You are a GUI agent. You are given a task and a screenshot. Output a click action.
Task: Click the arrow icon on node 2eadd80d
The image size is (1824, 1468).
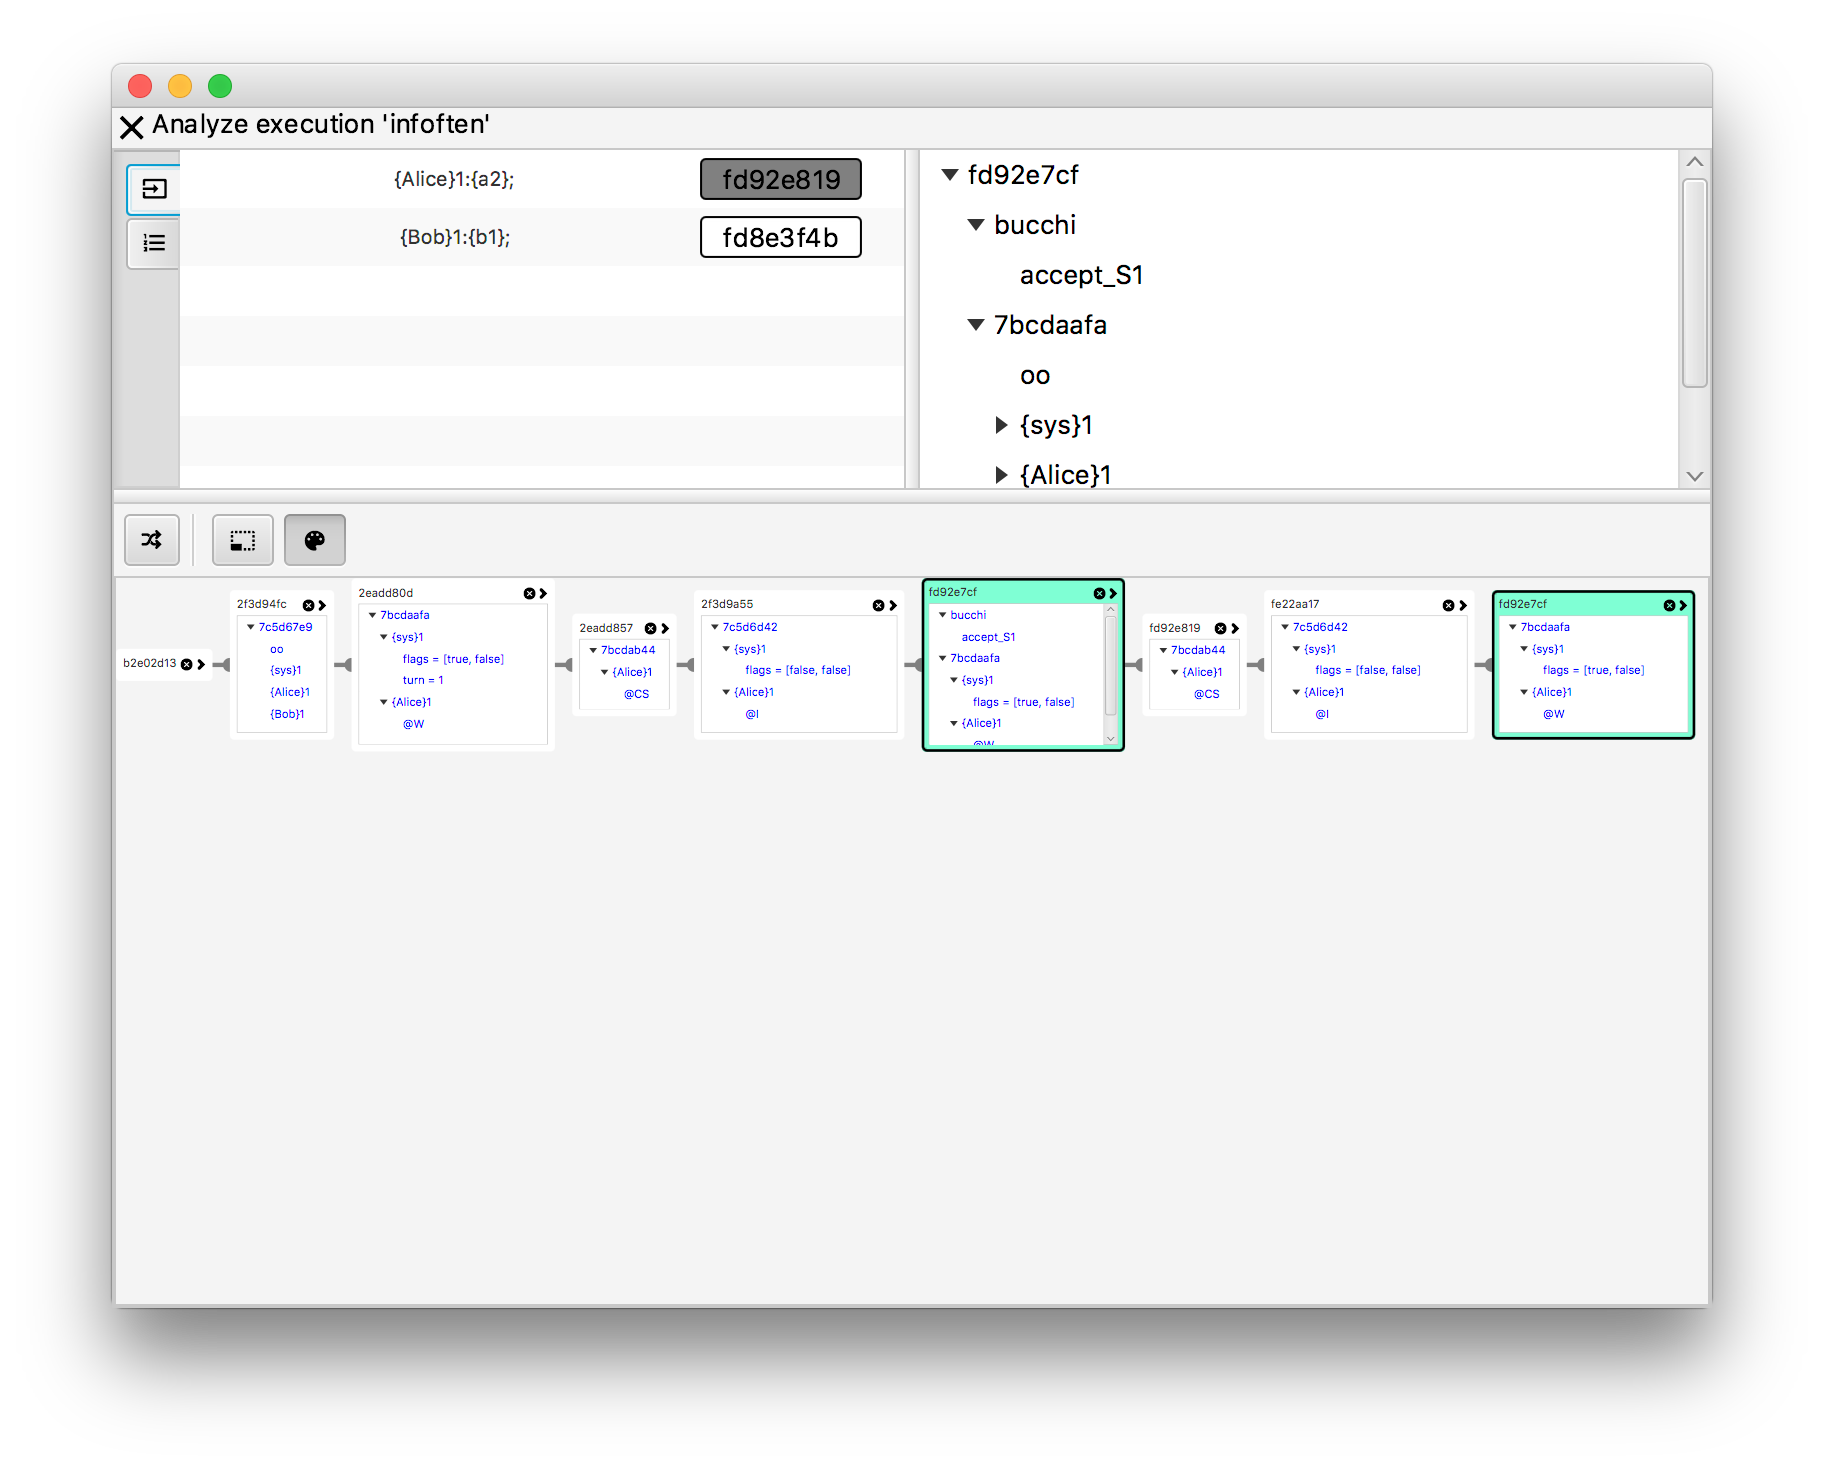tap(543, 593)
